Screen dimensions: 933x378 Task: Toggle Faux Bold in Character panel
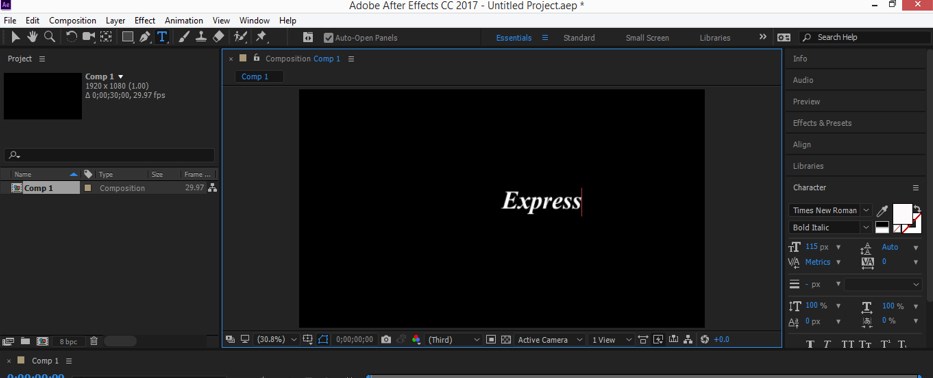point(810,345)
